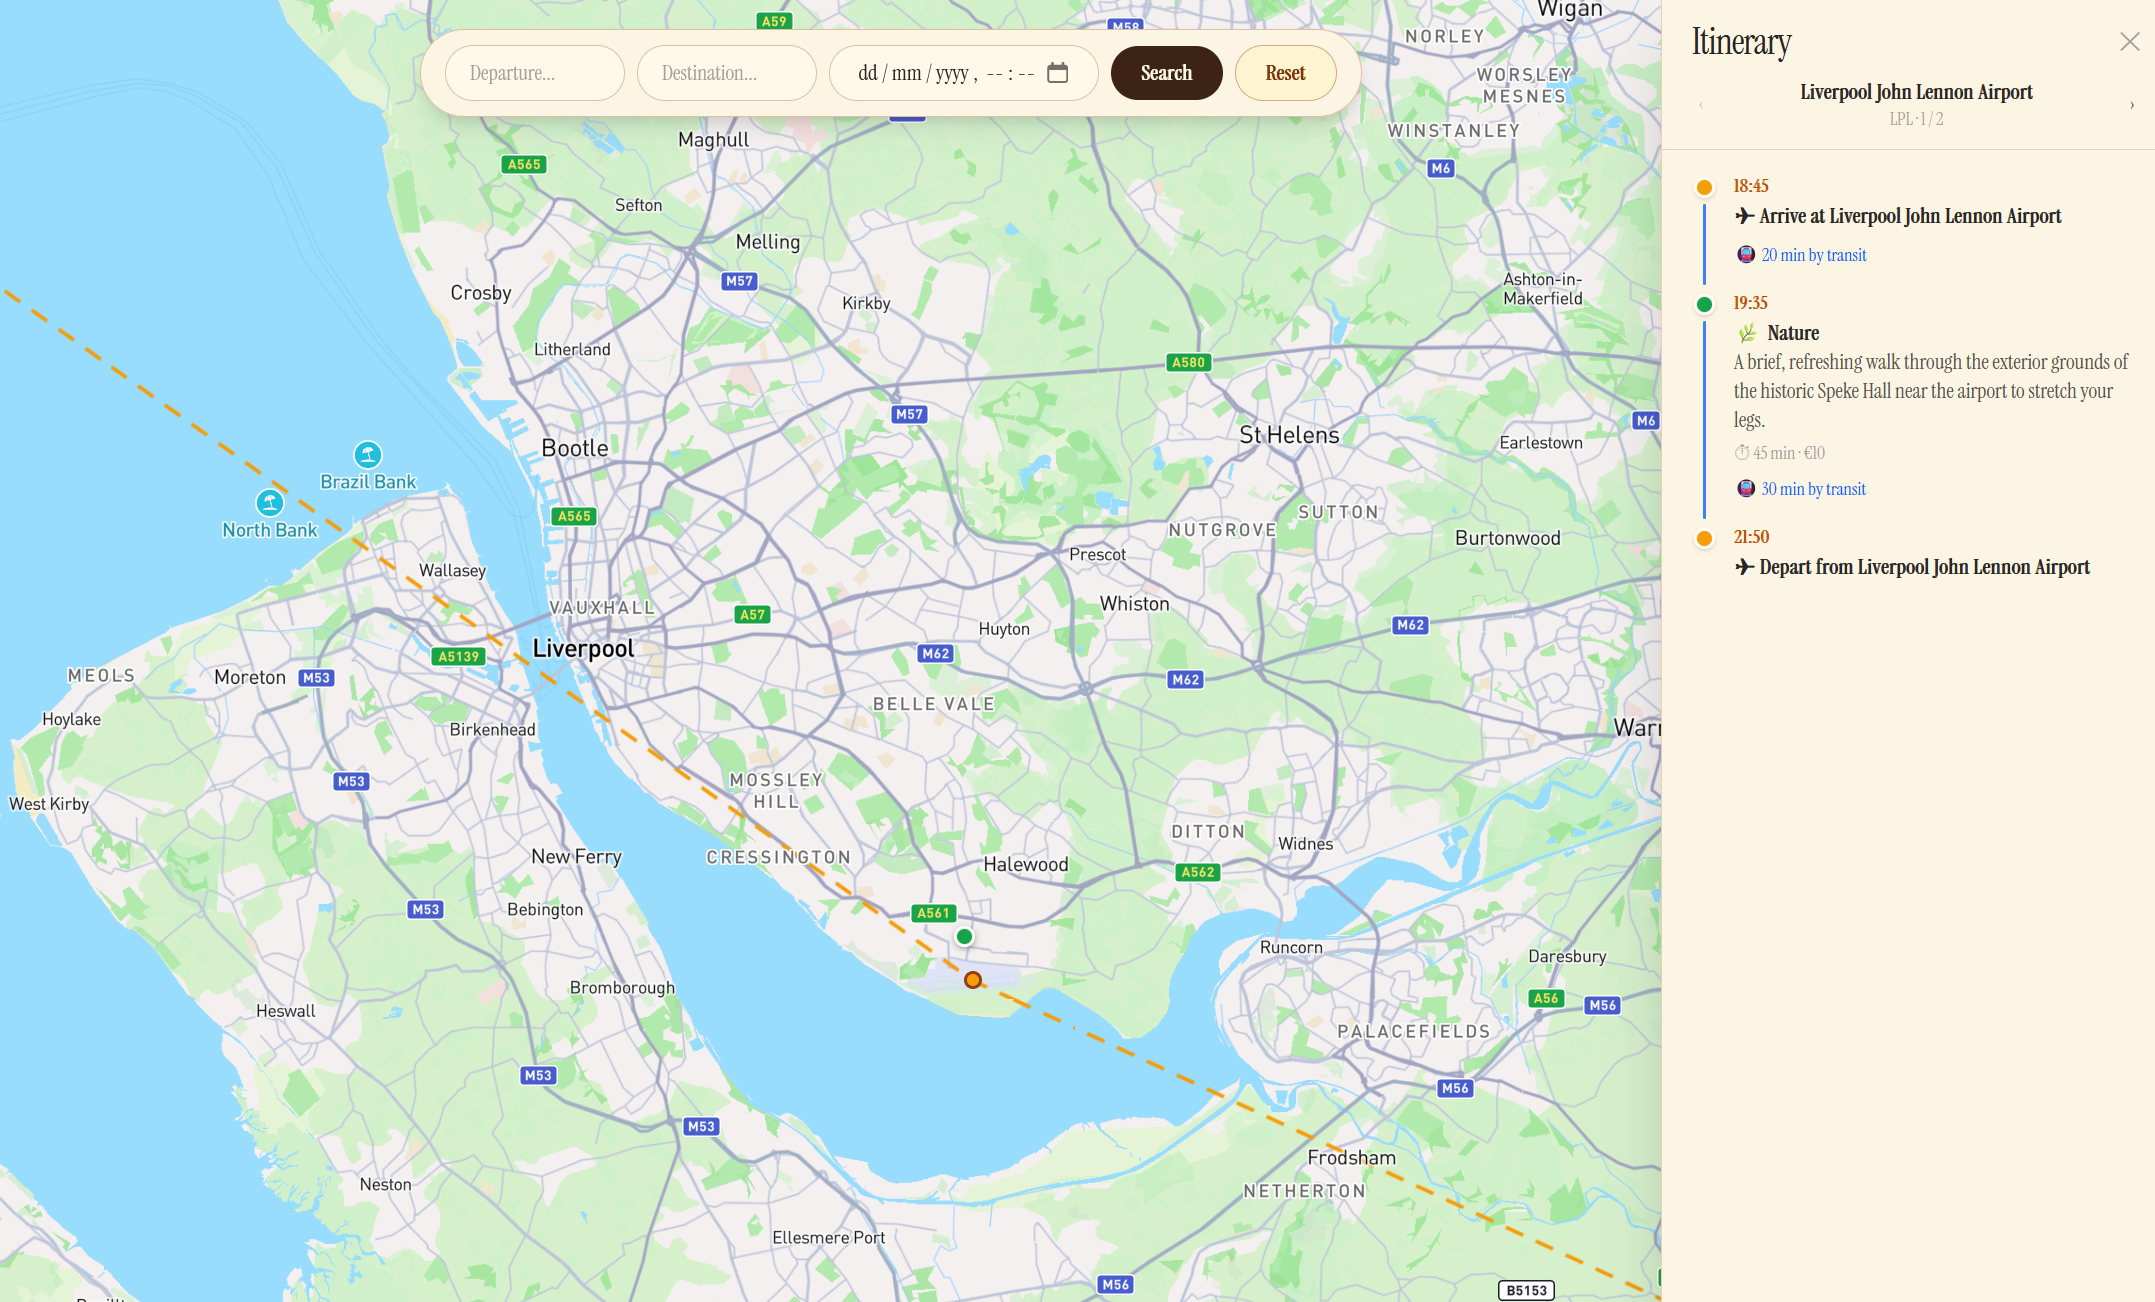
Task: Open the calendar date picker icon
Action: click(1057, 73)
